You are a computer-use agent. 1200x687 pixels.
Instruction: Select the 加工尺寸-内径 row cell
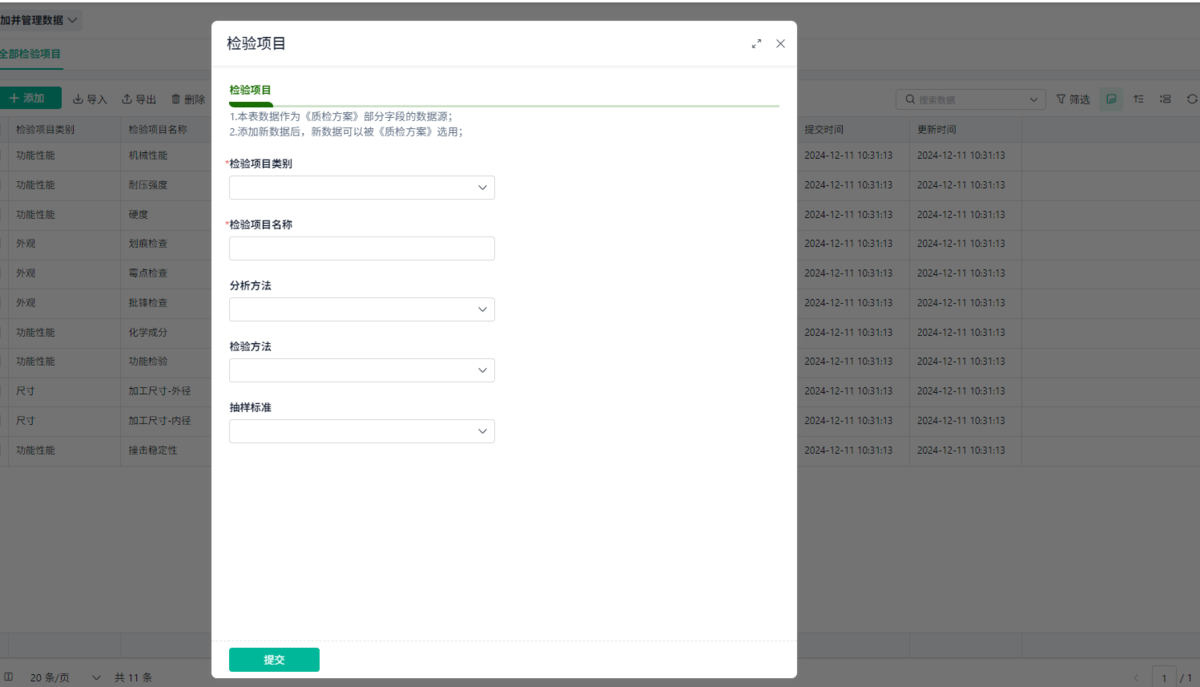pos(160,421)
